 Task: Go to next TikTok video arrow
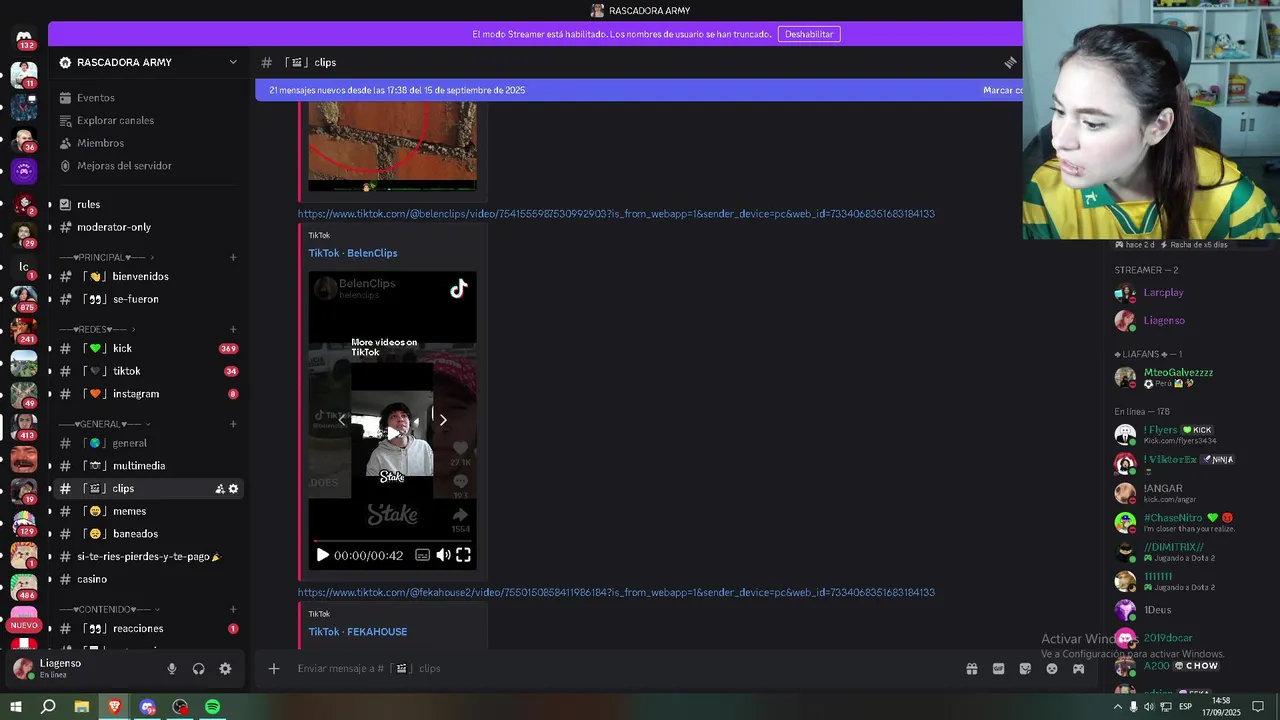443,420
